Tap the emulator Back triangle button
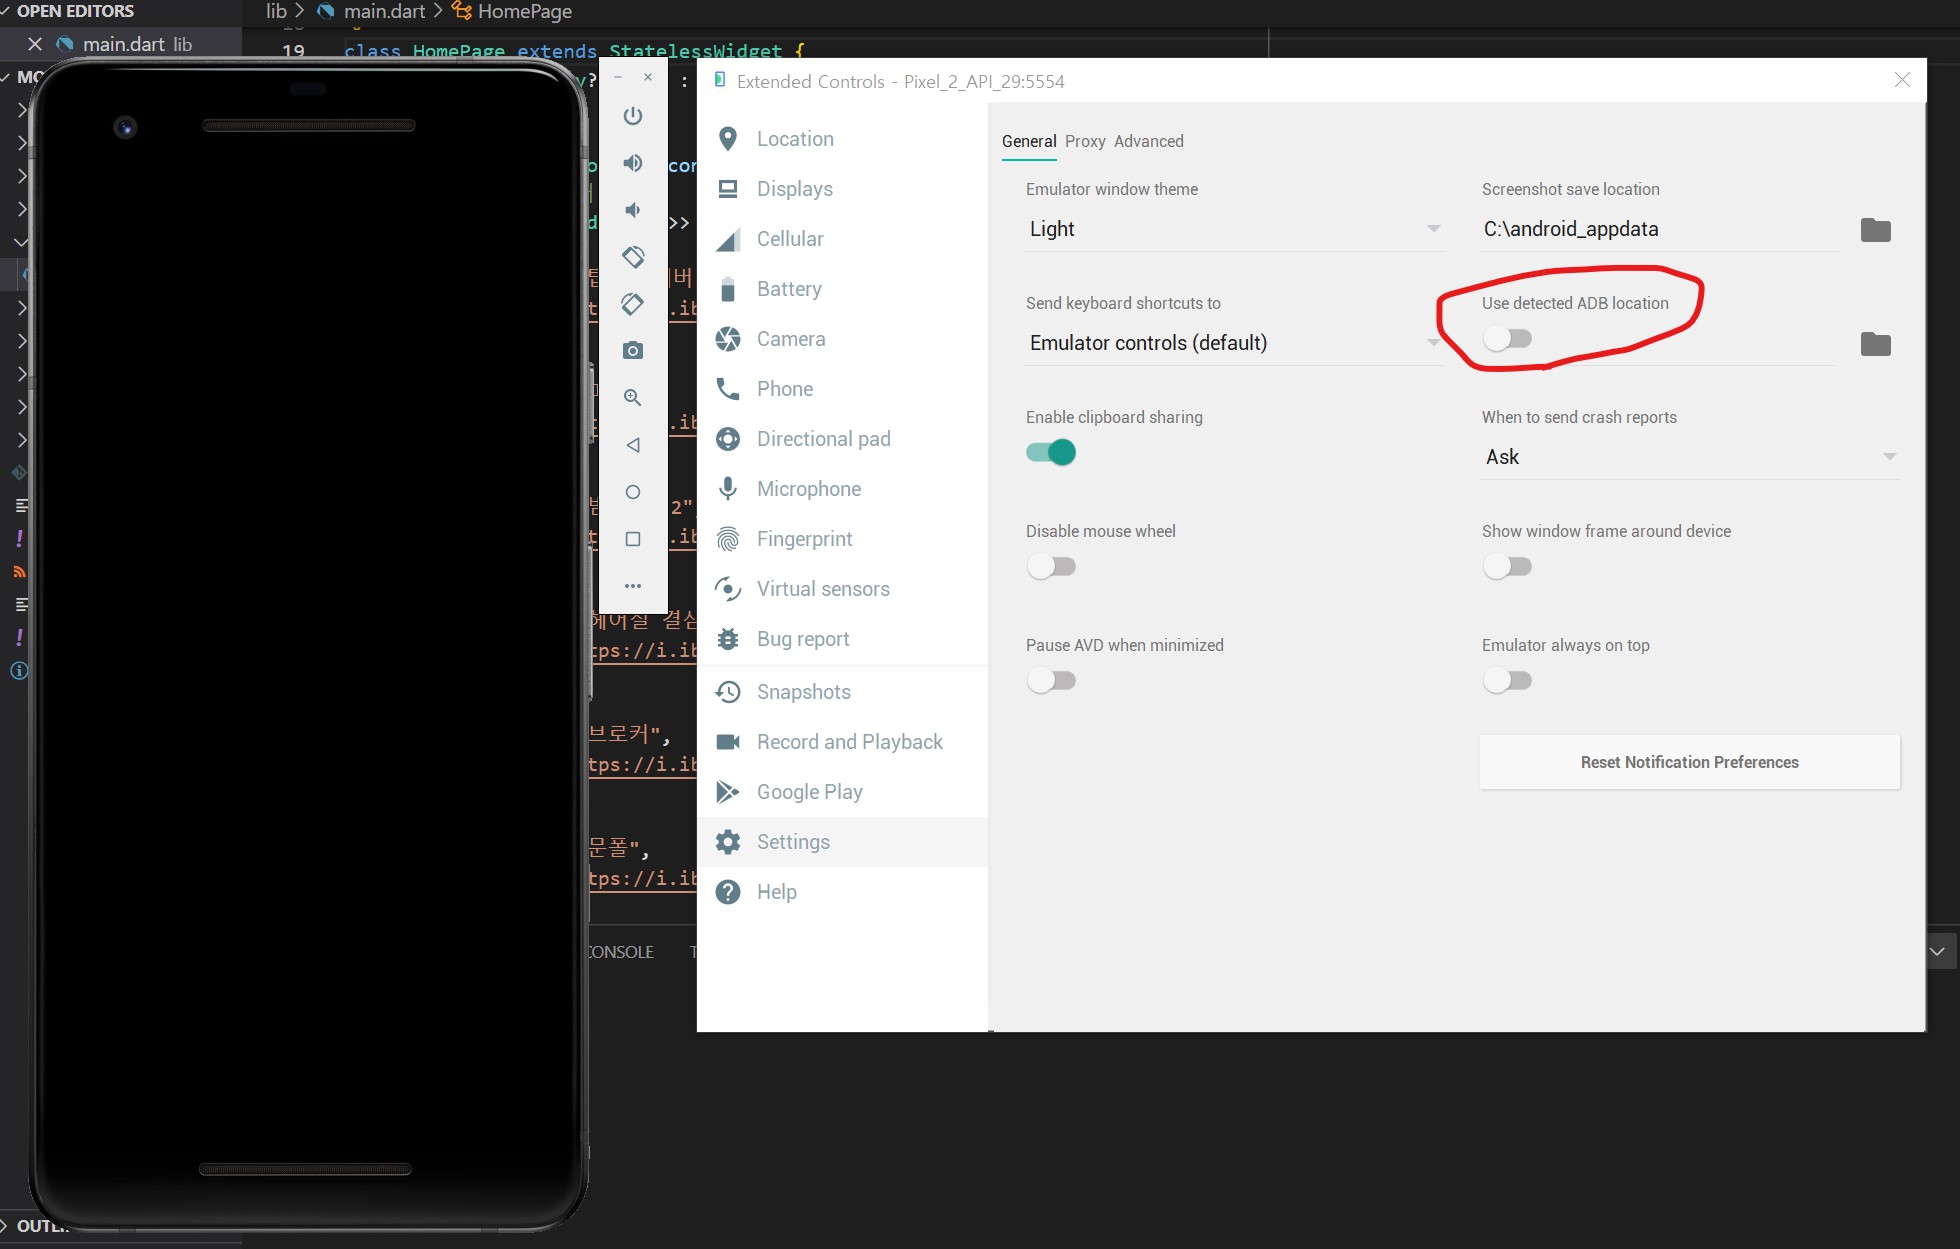 pyautogui.click(x=633, y=445)
